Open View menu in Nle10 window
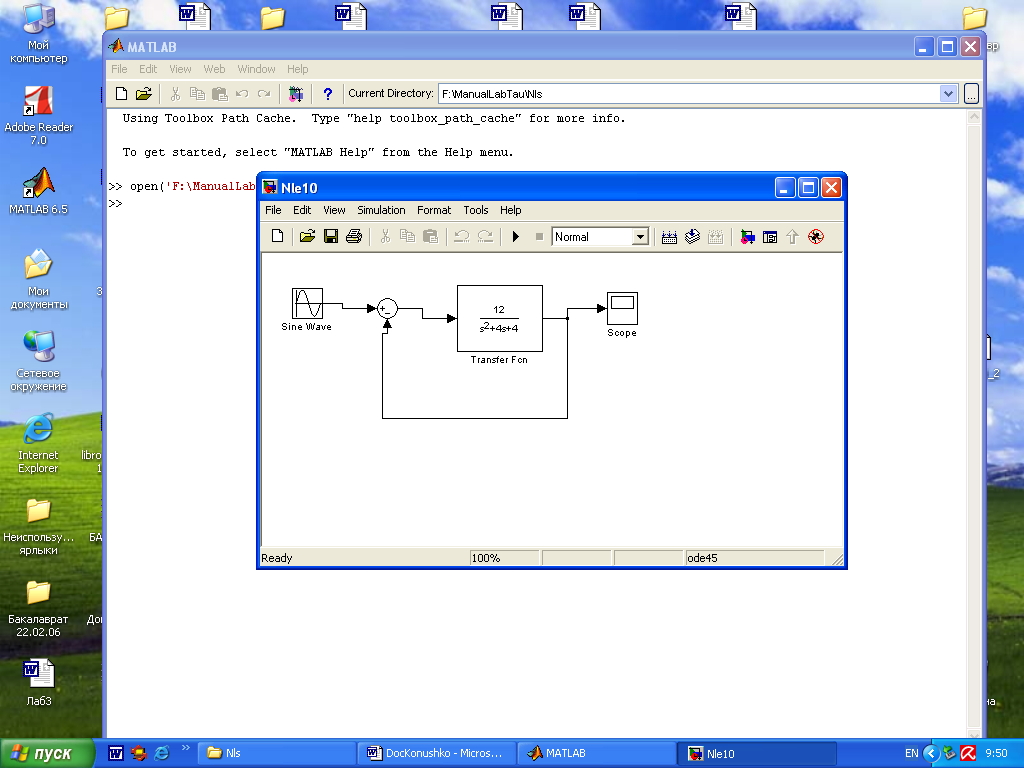1024x768 pixels. pyautogui.click(x=334, y=210)
